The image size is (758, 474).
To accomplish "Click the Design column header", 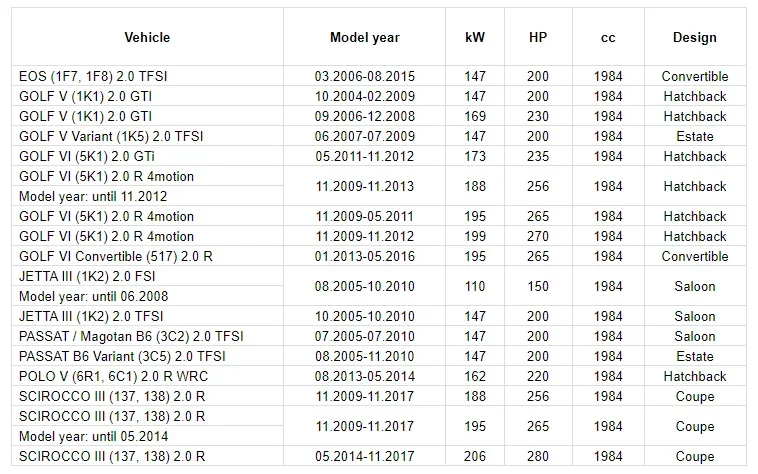I will (x=695, y=37).
